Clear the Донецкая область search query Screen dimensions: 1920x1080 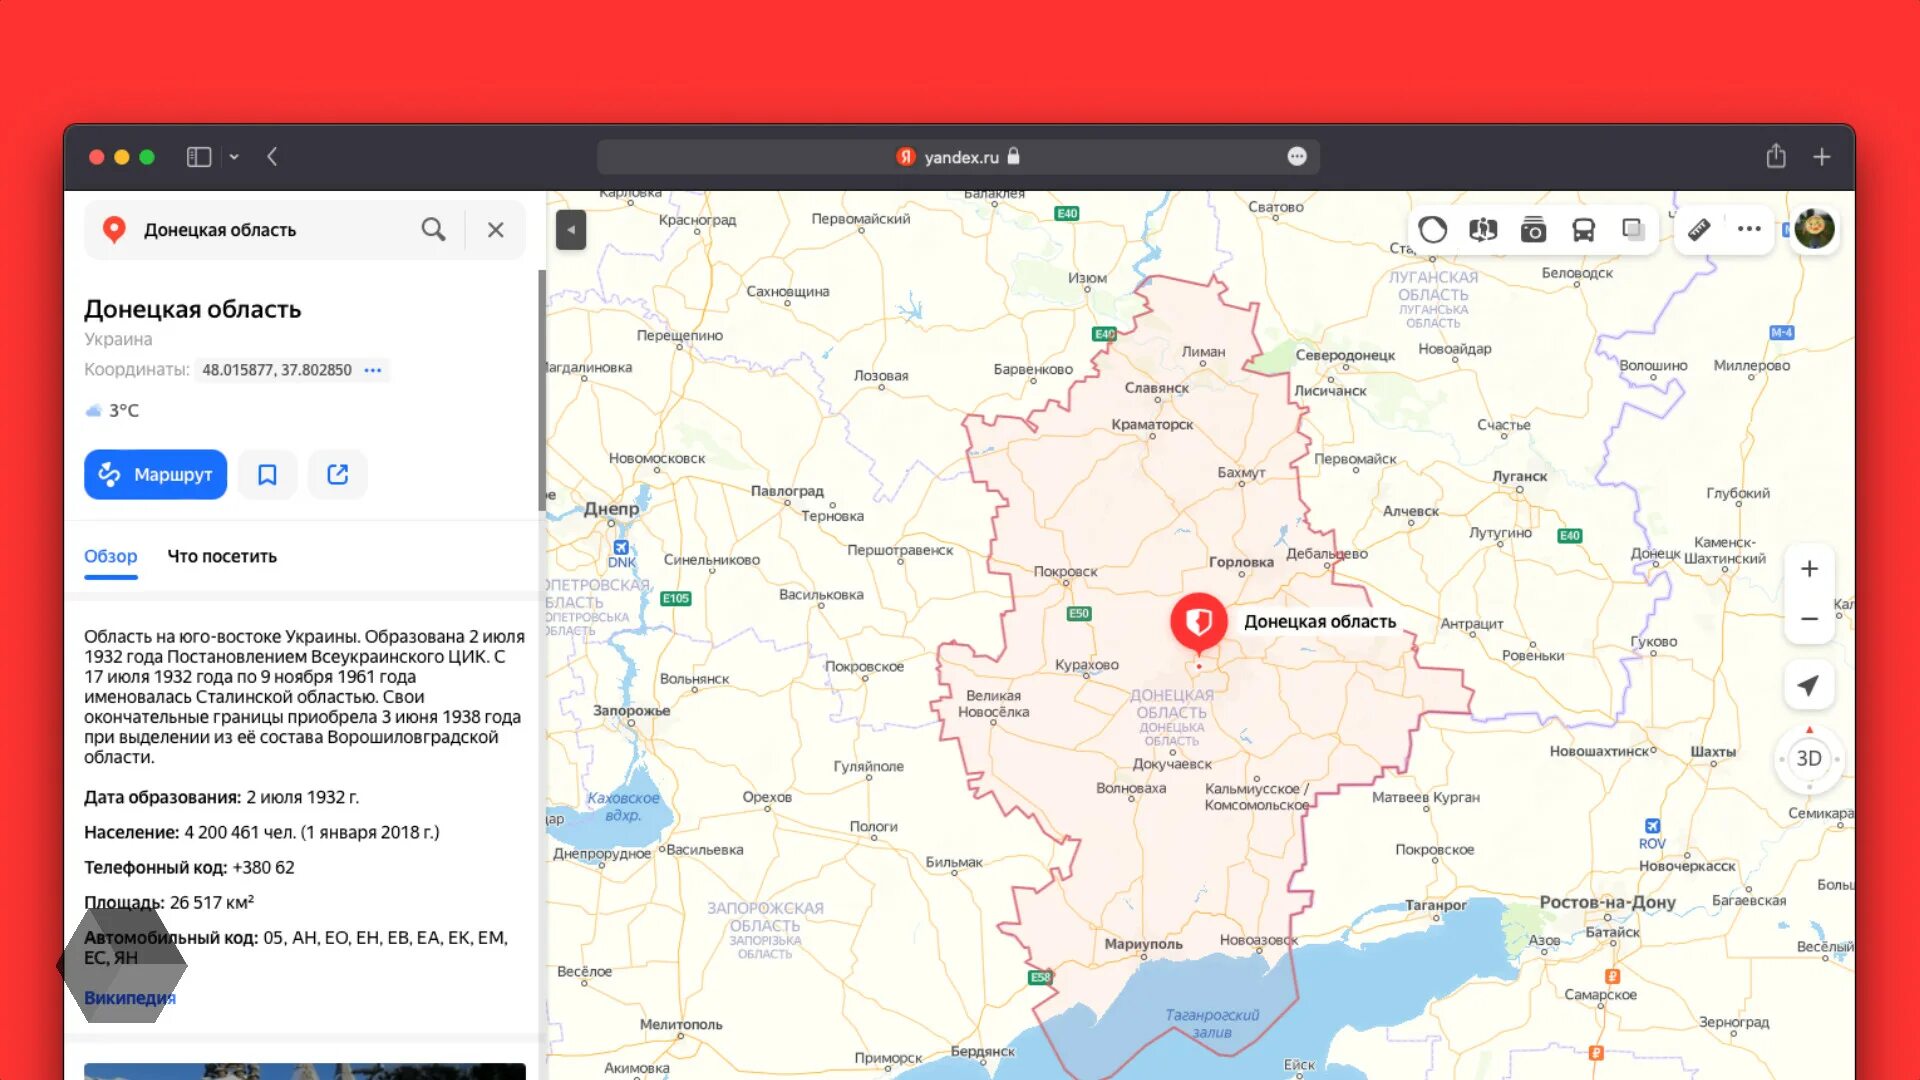pyautogui.click(x=495, y=230)
